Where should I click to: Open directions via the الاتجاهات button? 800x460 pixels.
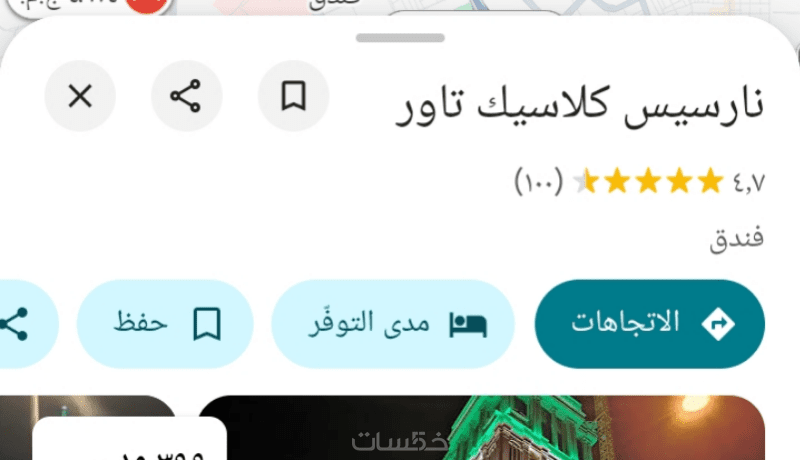coord(649,323)
